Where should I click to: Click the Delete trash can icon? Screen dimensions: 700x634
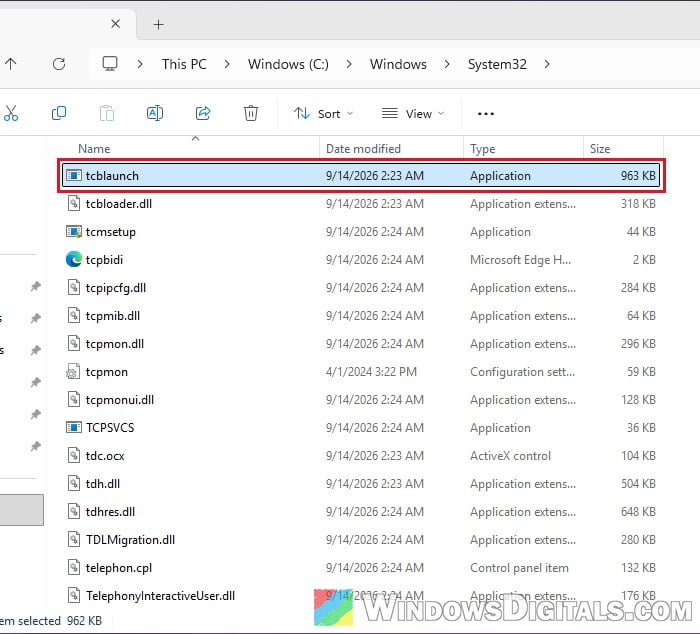pos(251,113)
